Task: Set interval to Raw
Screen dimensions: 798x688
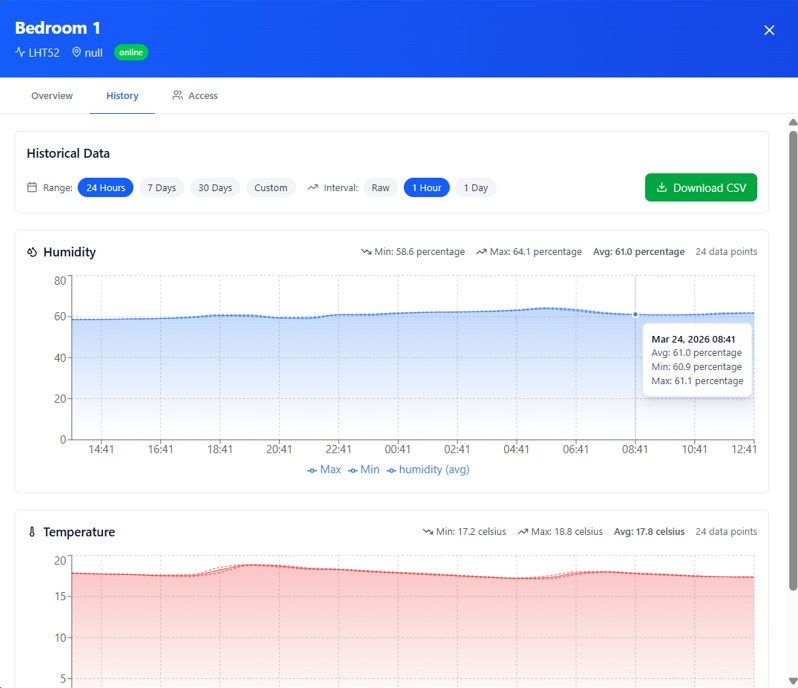Action: pyautogui.click(x=380, y=187)
